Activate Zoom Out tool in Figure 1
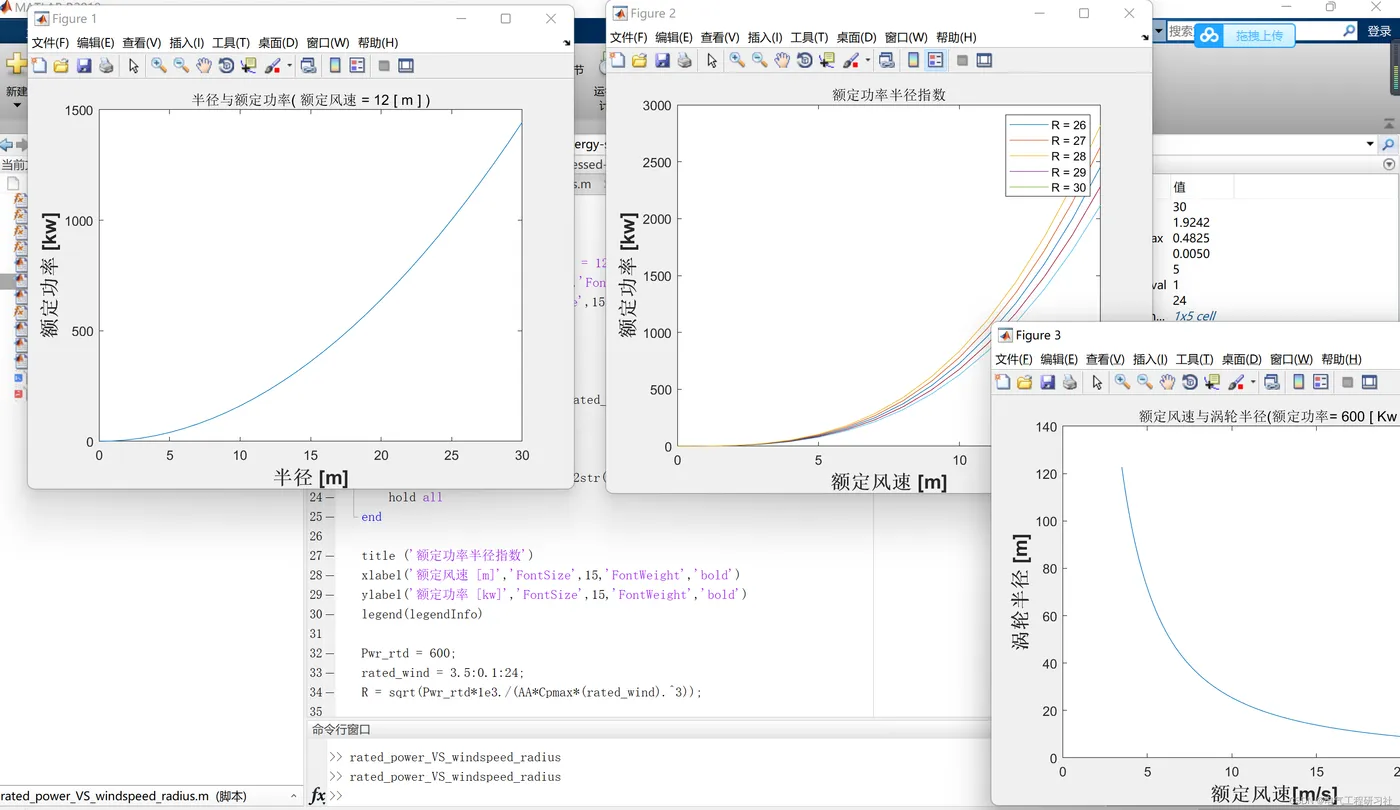Screen dimensions: 1400x810 [x=181, y=66]
